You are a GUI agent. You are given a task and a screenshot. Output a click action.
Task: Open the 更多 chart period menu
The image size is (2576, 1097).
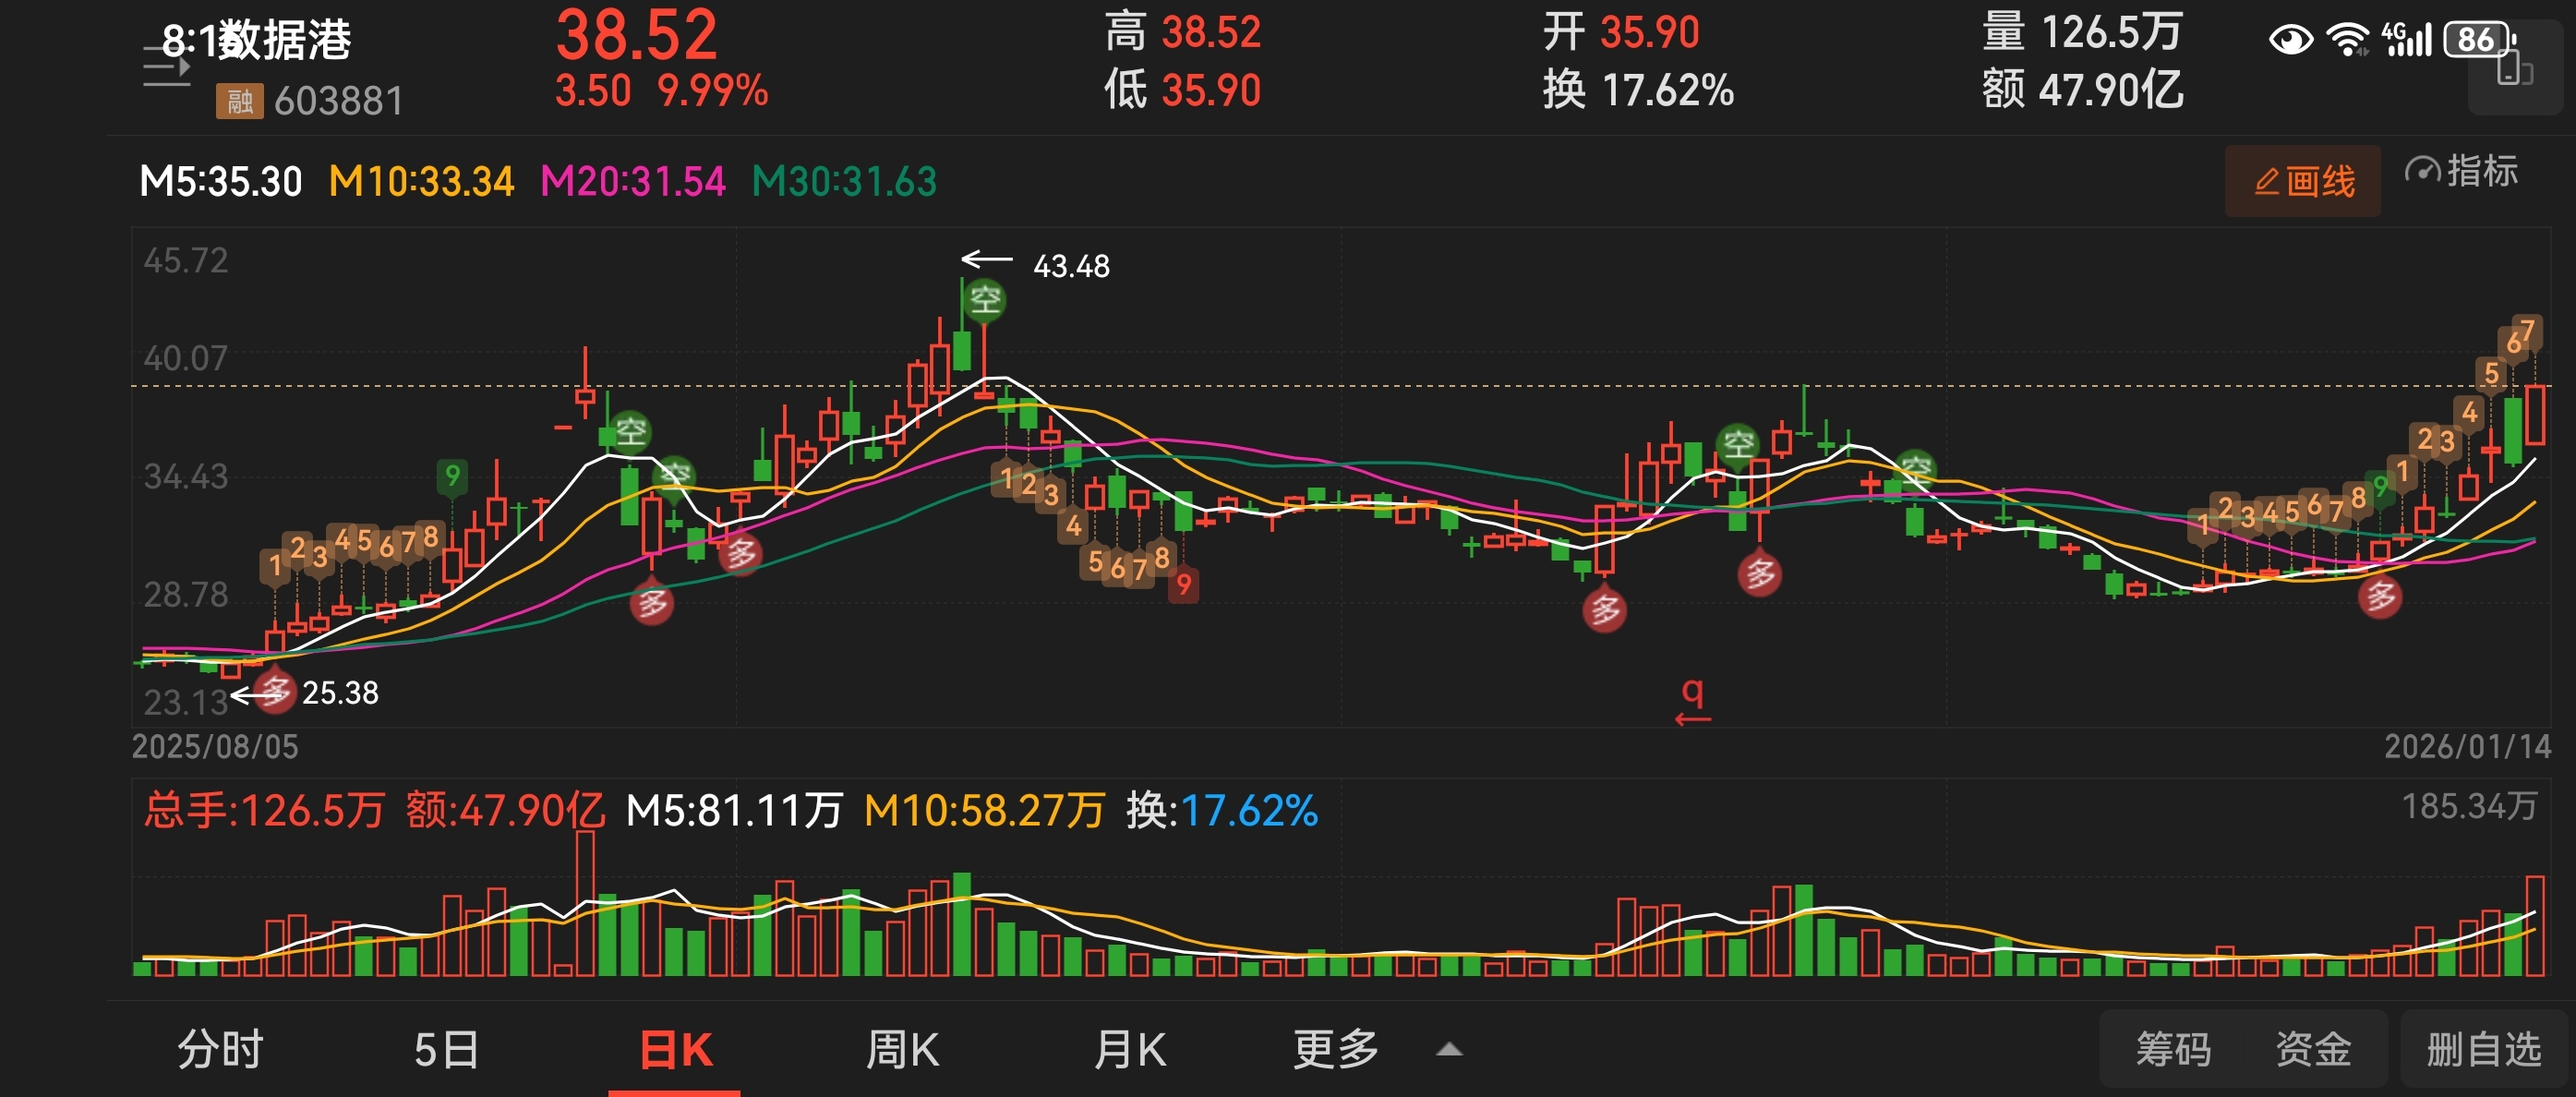pyautogui.click(x=1335, y=1050)
